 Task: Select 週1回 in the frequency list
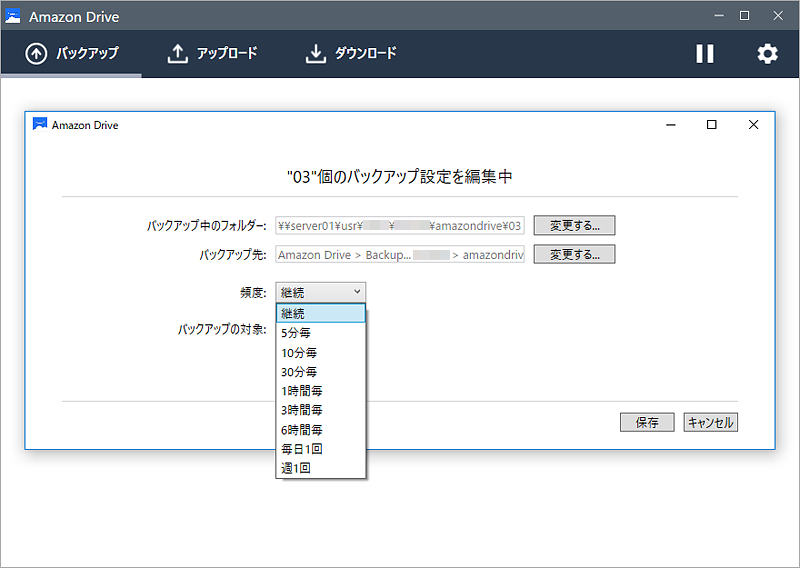(x=321, y=468)
